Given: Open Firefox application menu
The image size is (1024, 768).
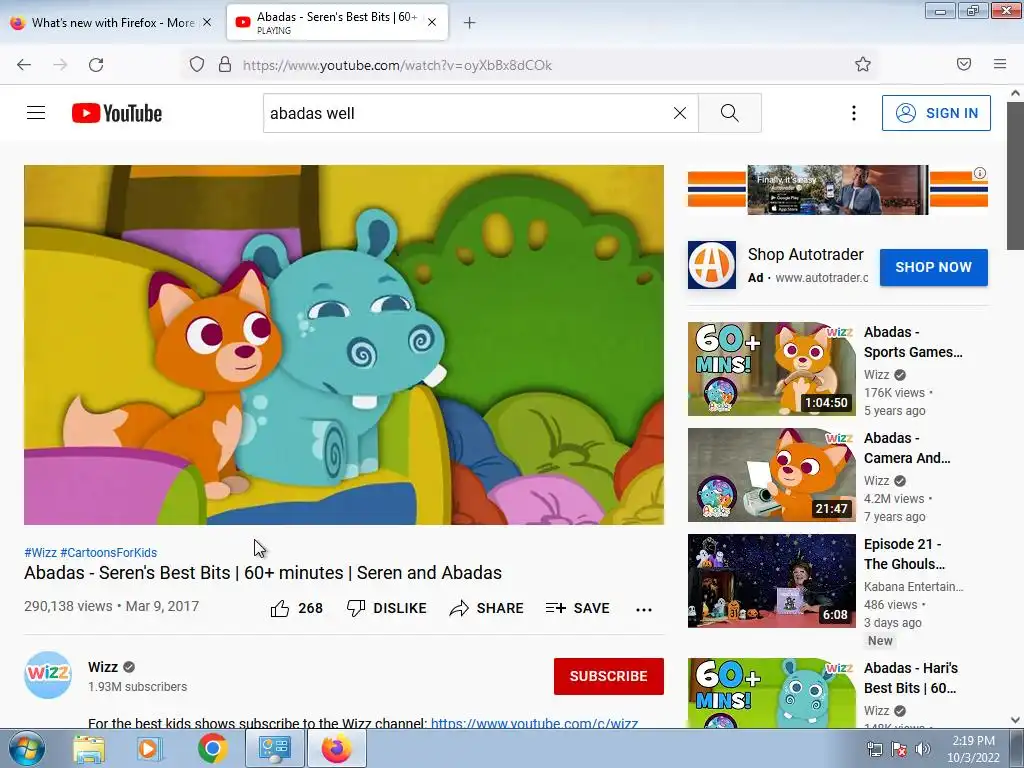Looking at the screenshot, I should coord(1000,64).
